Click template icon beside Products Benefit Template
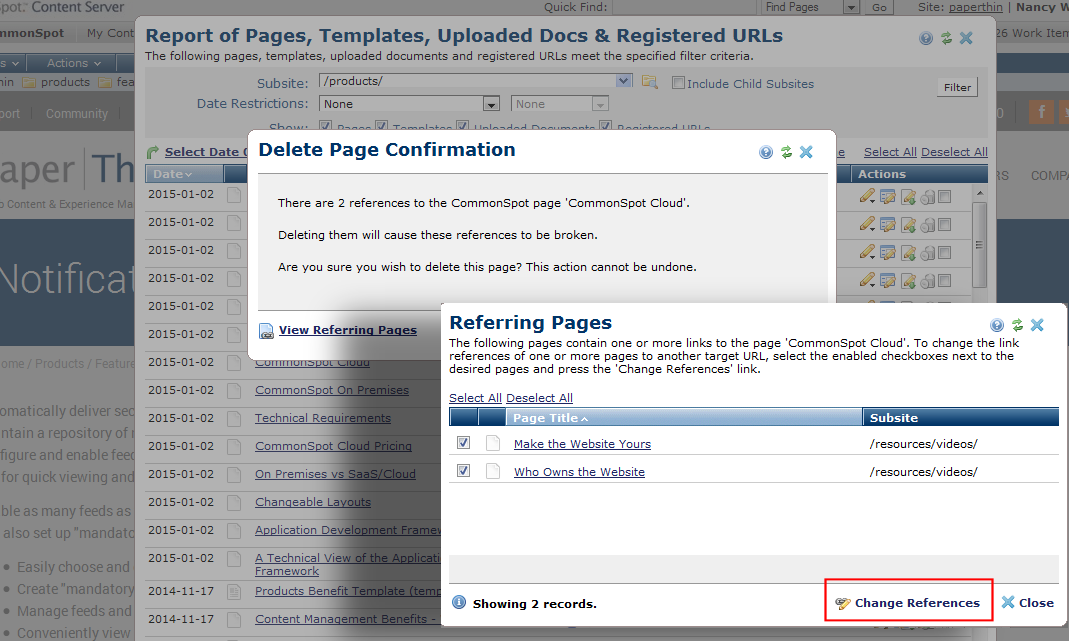The width and height of the screenshot is (1069, 641). pos(234,591)
